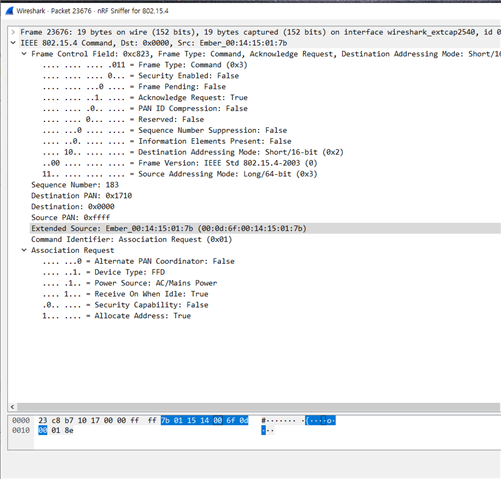Expand the Frame 23676 tree row
Image resolution: width=501 pixels, height=479 pixels.
pos(13,32)
